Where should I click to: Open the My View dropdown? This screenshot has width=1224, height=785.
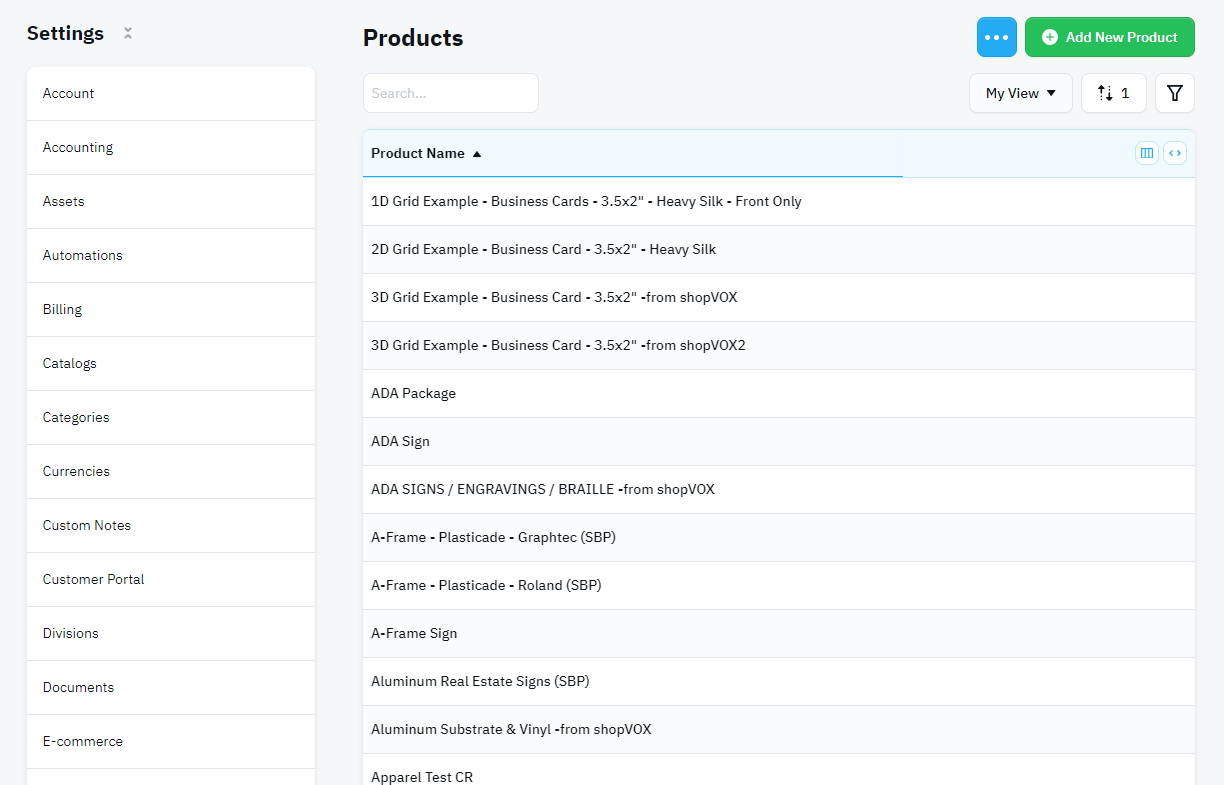coord(1020,92)
